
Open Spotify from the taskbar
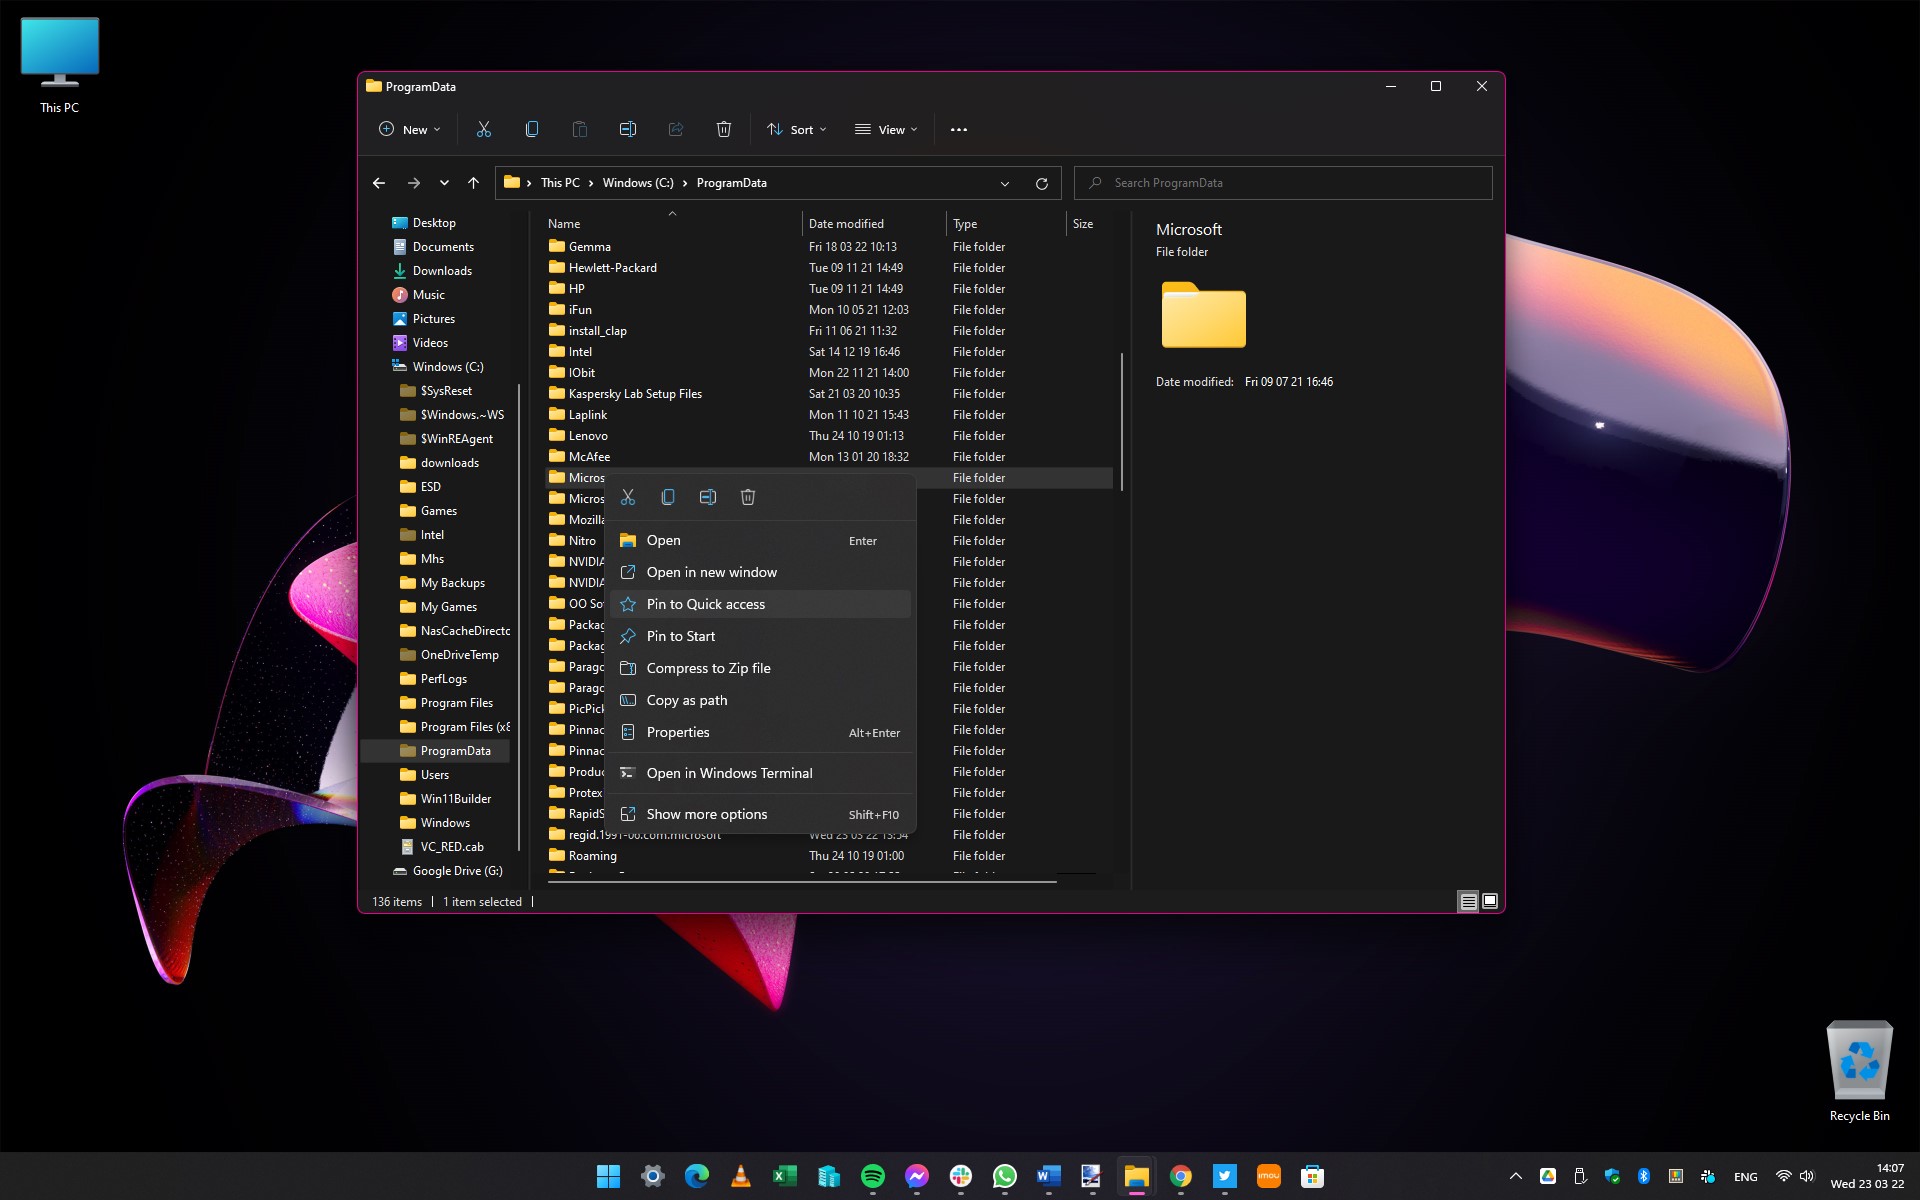click(873, 1176)
